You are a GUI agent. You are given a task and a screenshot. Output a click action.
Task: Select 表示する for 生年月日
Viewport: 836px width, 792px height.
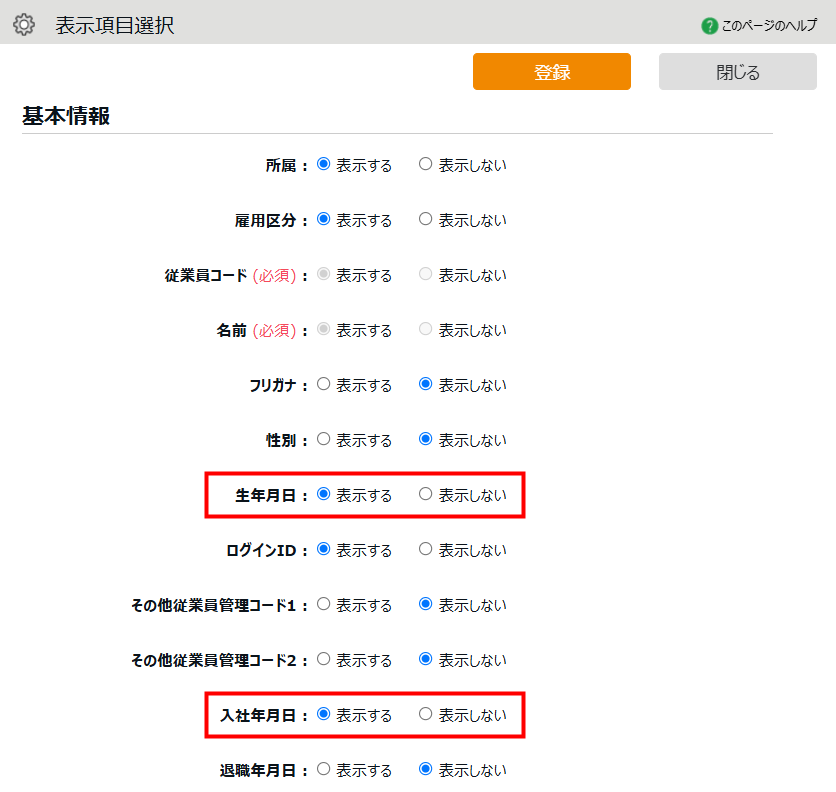(x=324, y=494)
